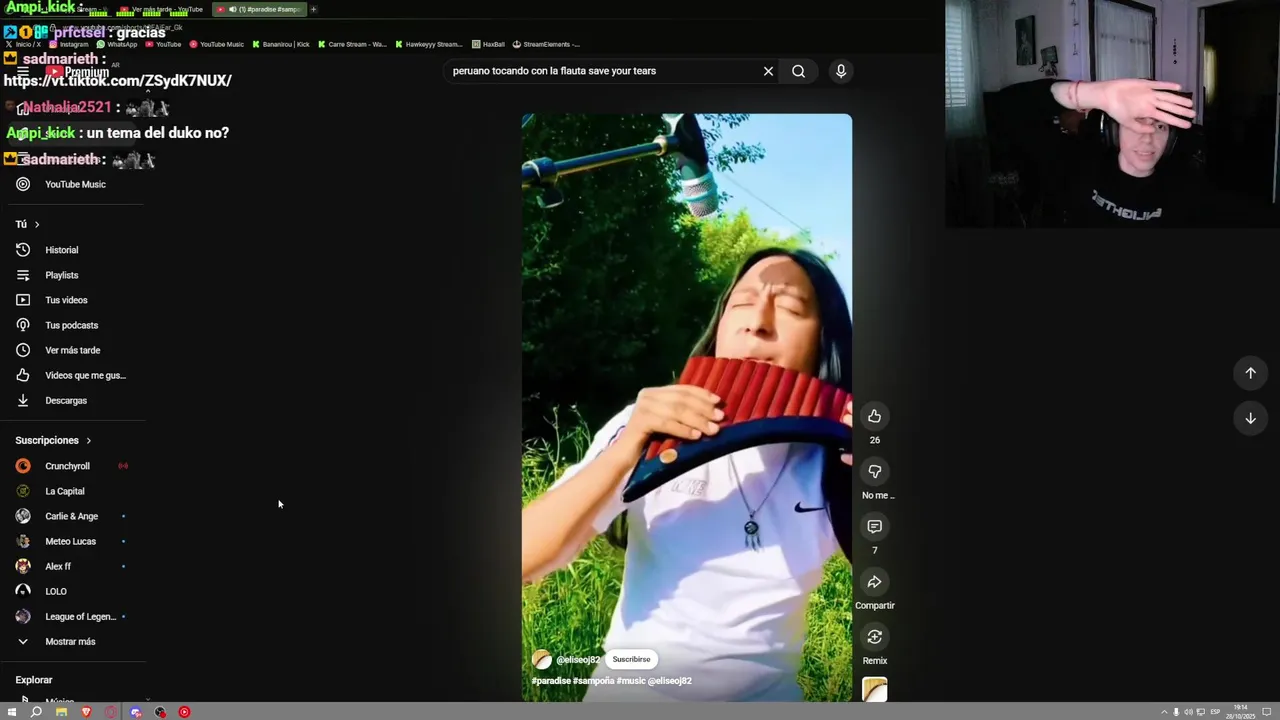Open Ver más tarde list
Screen dimensions: 1280x720
pos(75,350)
